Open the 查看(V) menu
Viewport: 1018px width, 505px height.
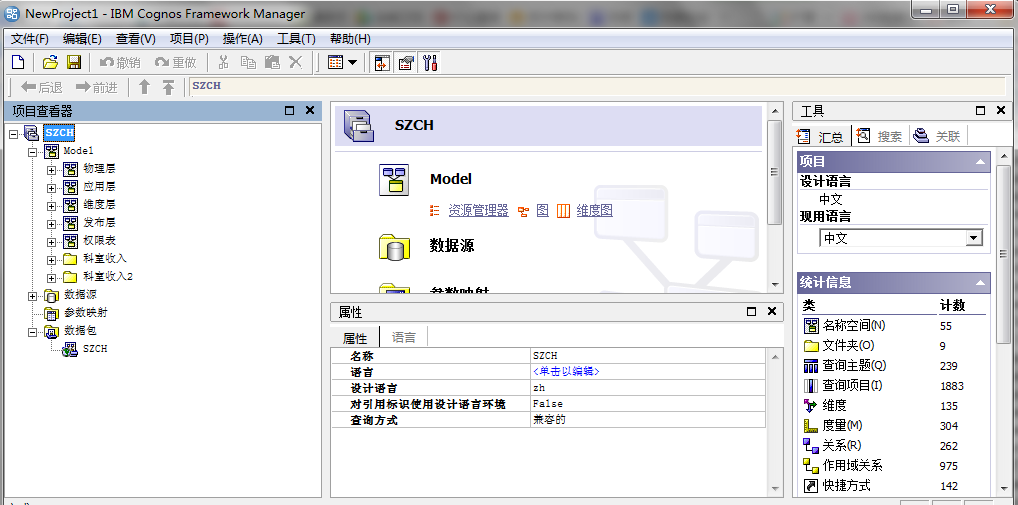click(136, 39)
